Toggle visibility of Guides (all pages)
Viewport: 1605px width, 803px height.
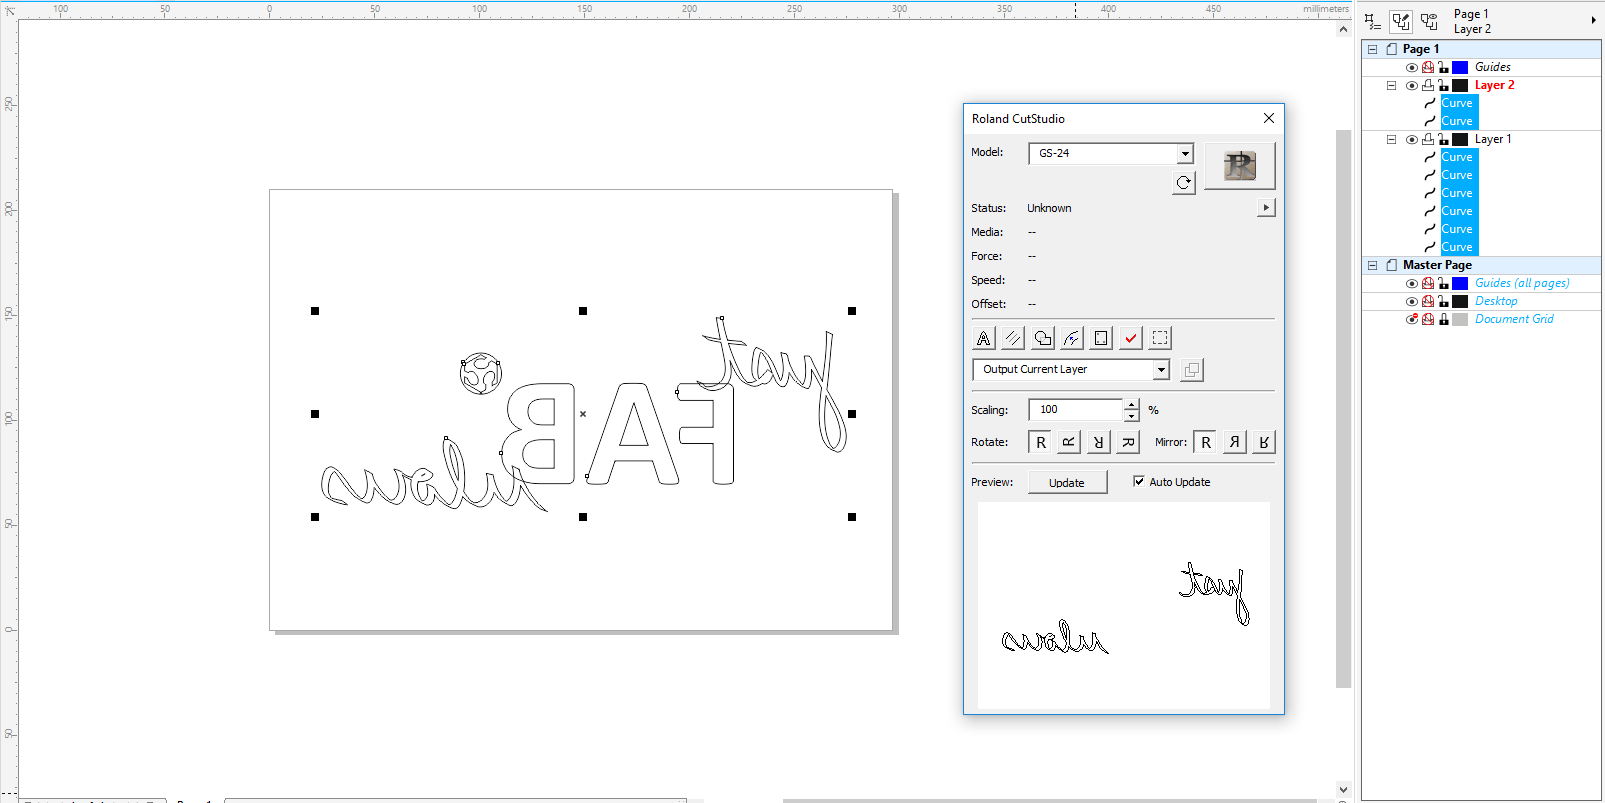[1412, 283]
